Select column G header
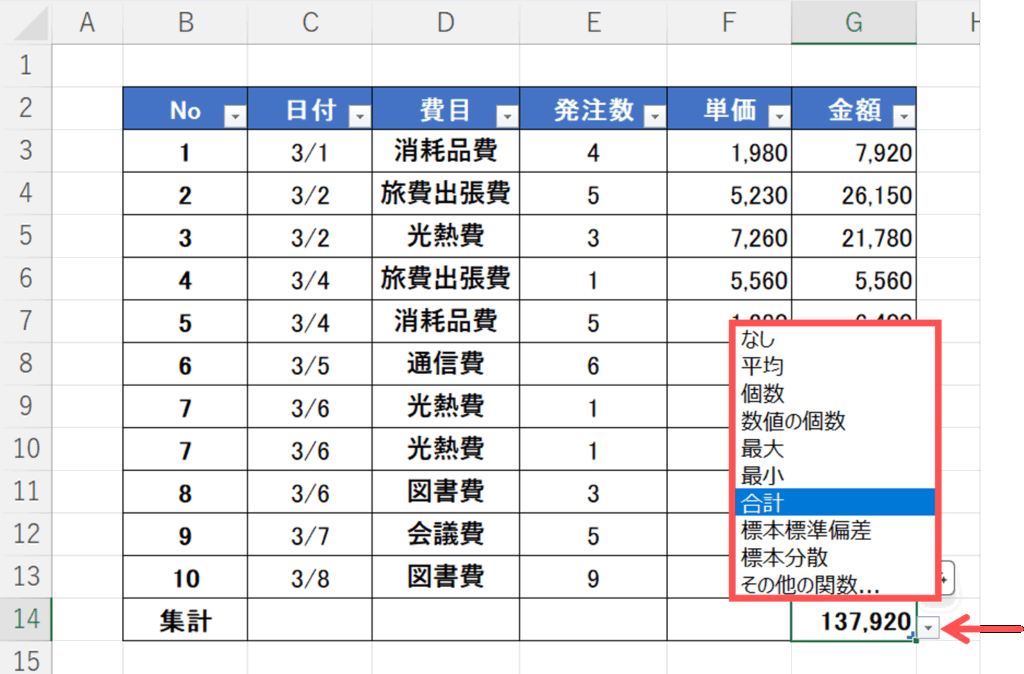1024x674 pixels. pyautogui.click(x=853, y=22)
